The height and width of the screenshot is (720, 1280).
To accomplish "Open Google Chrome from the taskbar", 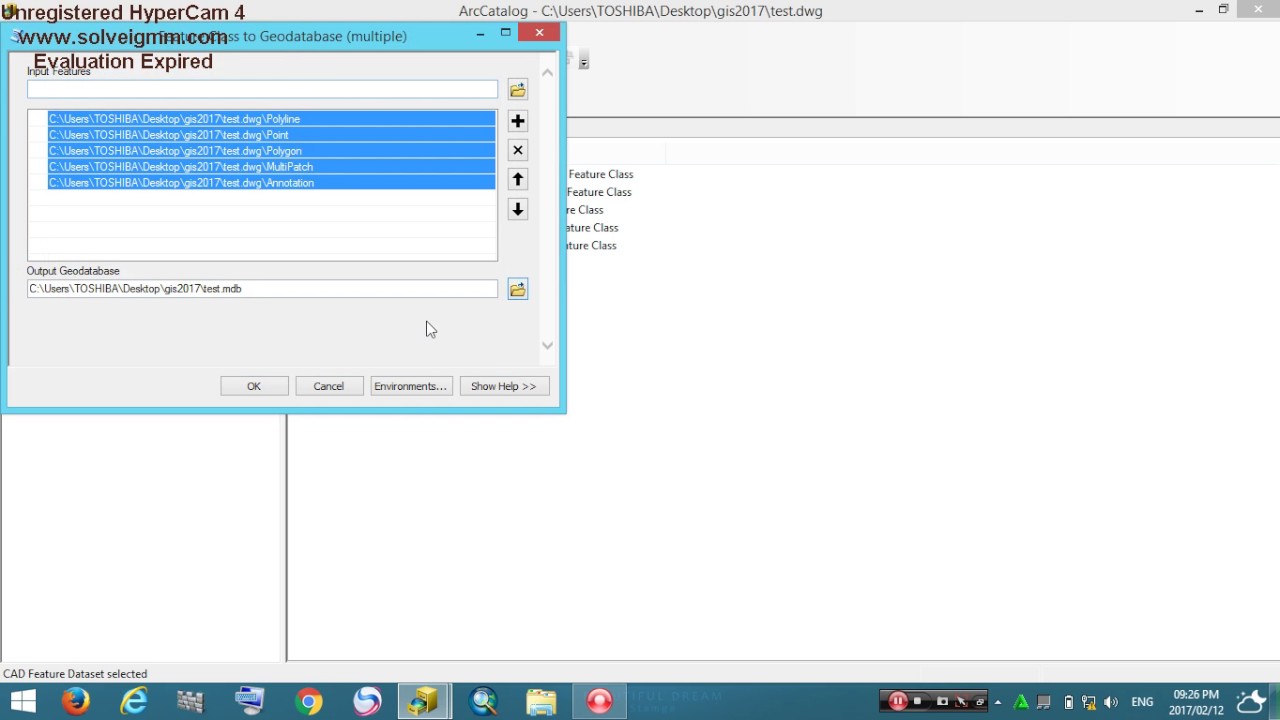I will coord(309,701).
